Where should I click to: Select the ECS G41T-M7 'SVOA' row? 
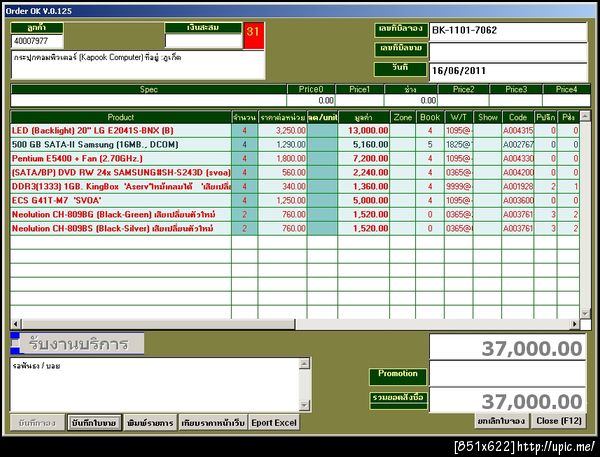(295, 201)
